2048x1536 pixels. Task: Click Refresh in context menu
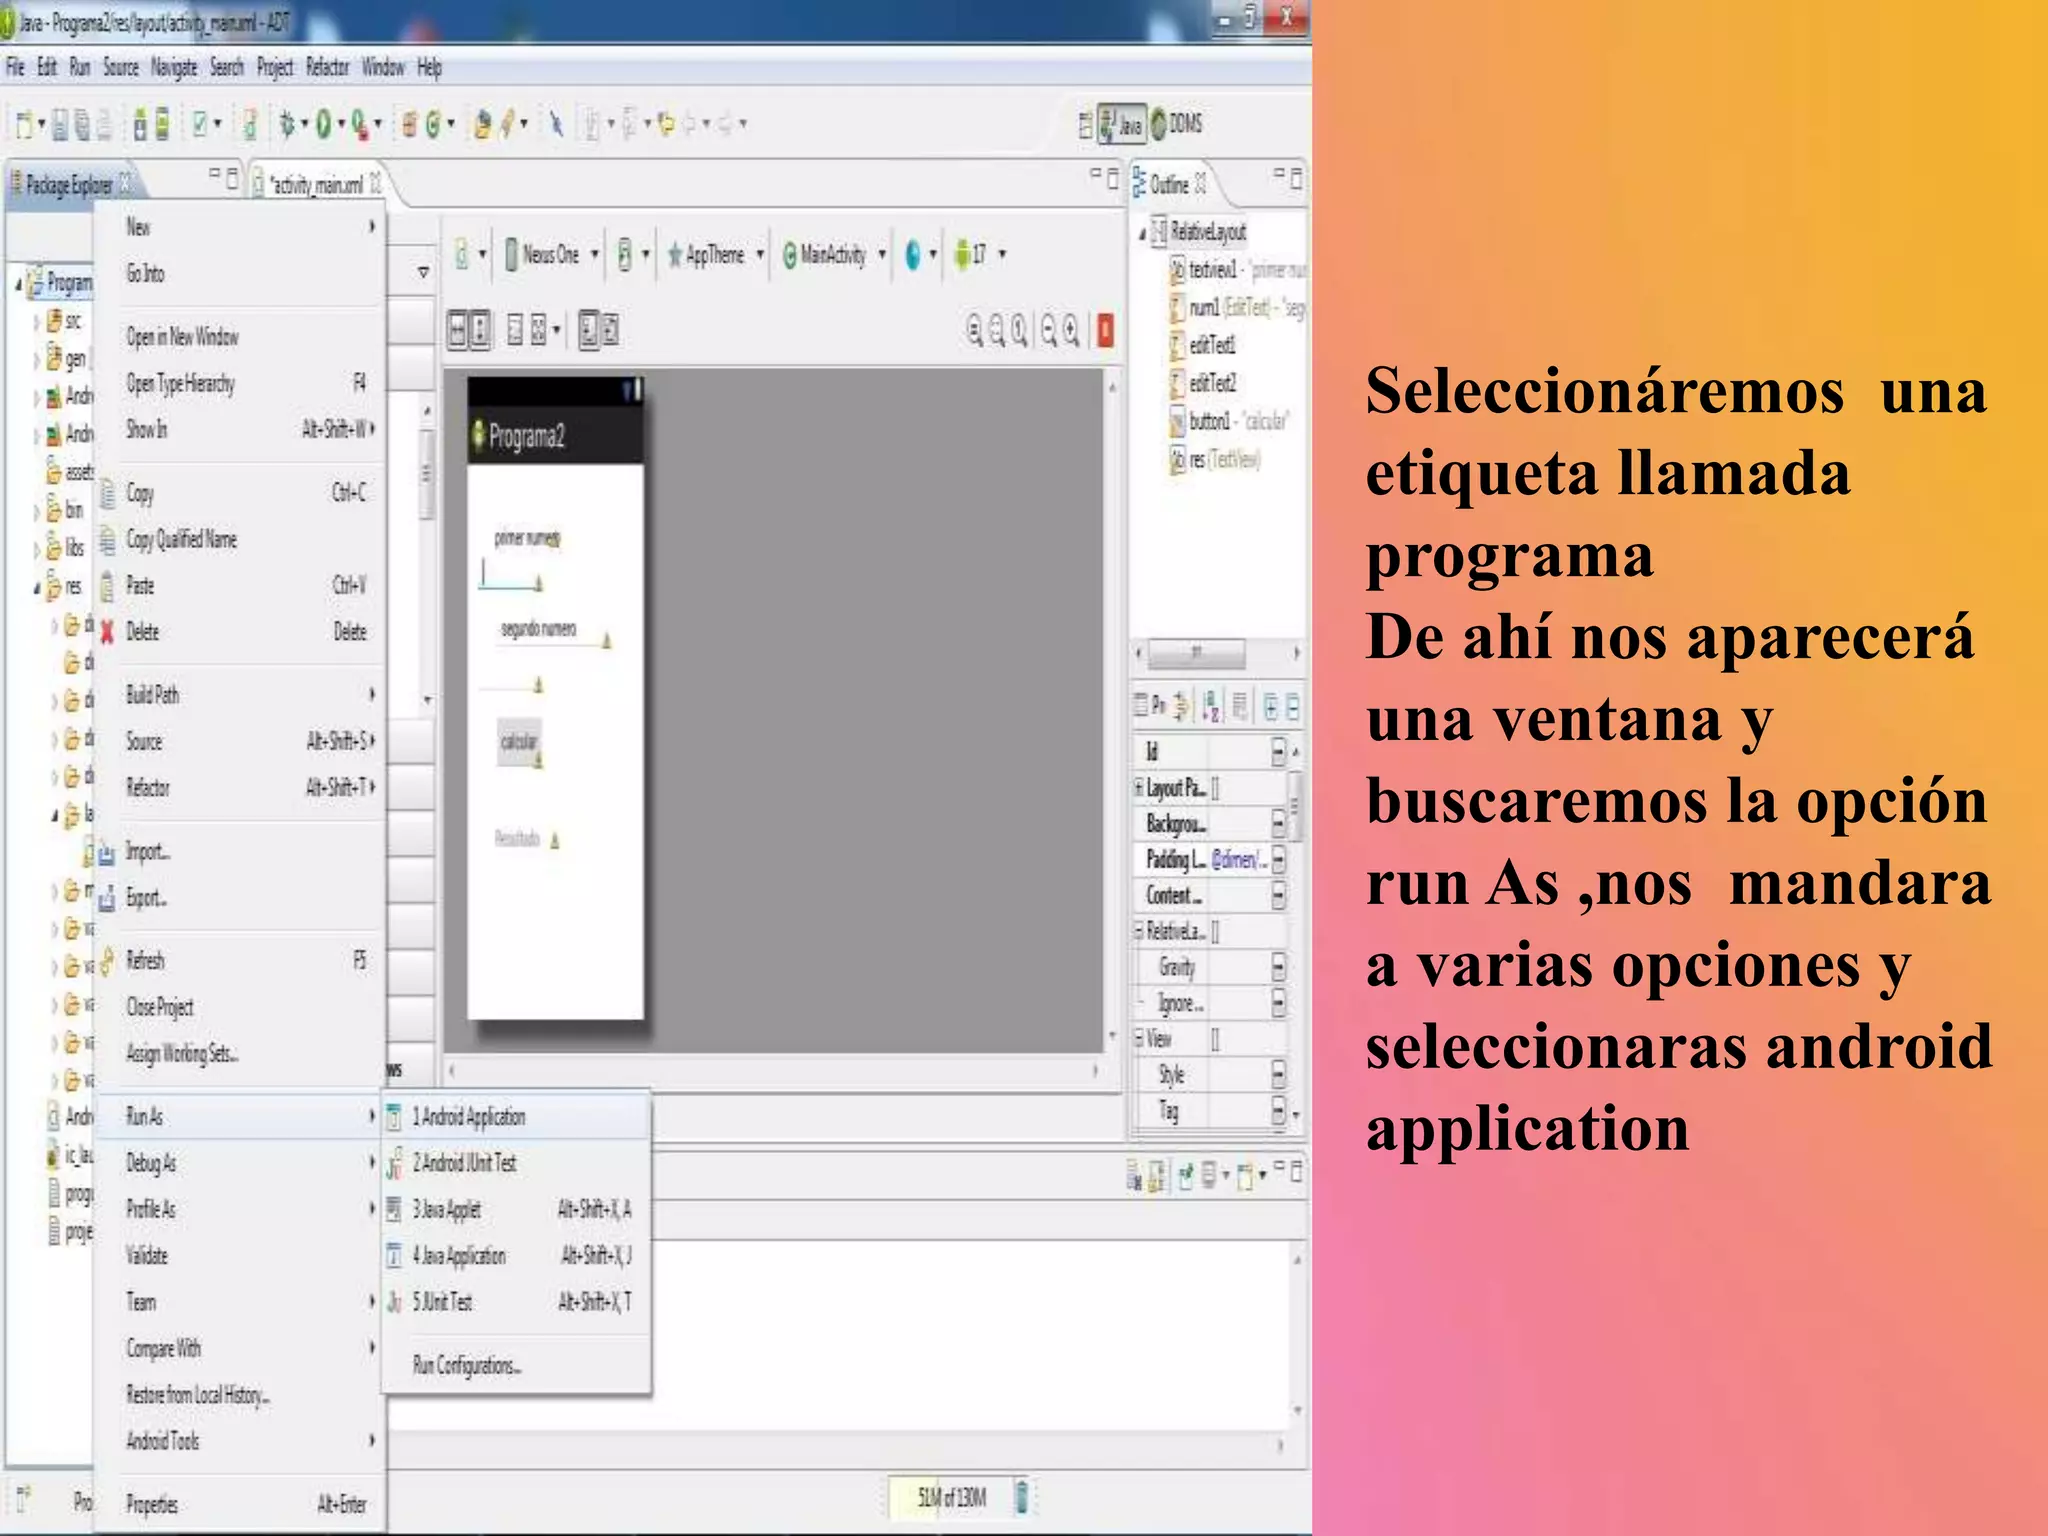coord(240,960)
